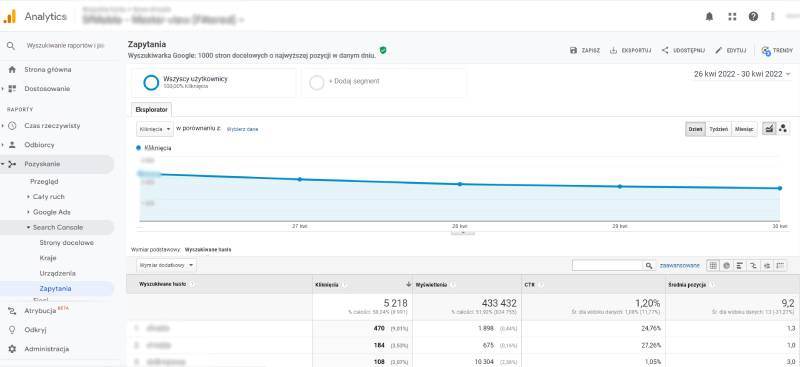Image resolution: width=800 pixels, height=367 pixels.
Task: Select the Wszyscy użytkownicy segment
Action: point(214,83)
